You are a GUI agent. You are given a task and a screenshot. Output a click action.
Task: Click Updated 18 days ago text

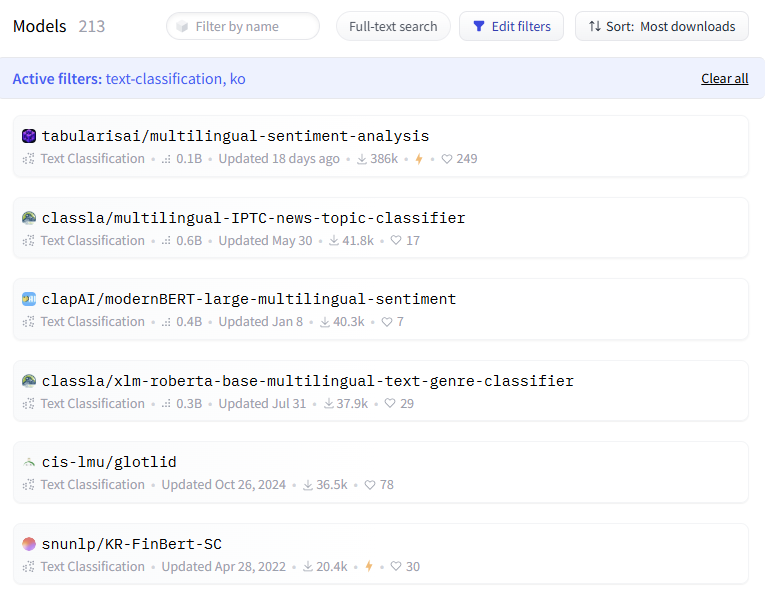279,159
